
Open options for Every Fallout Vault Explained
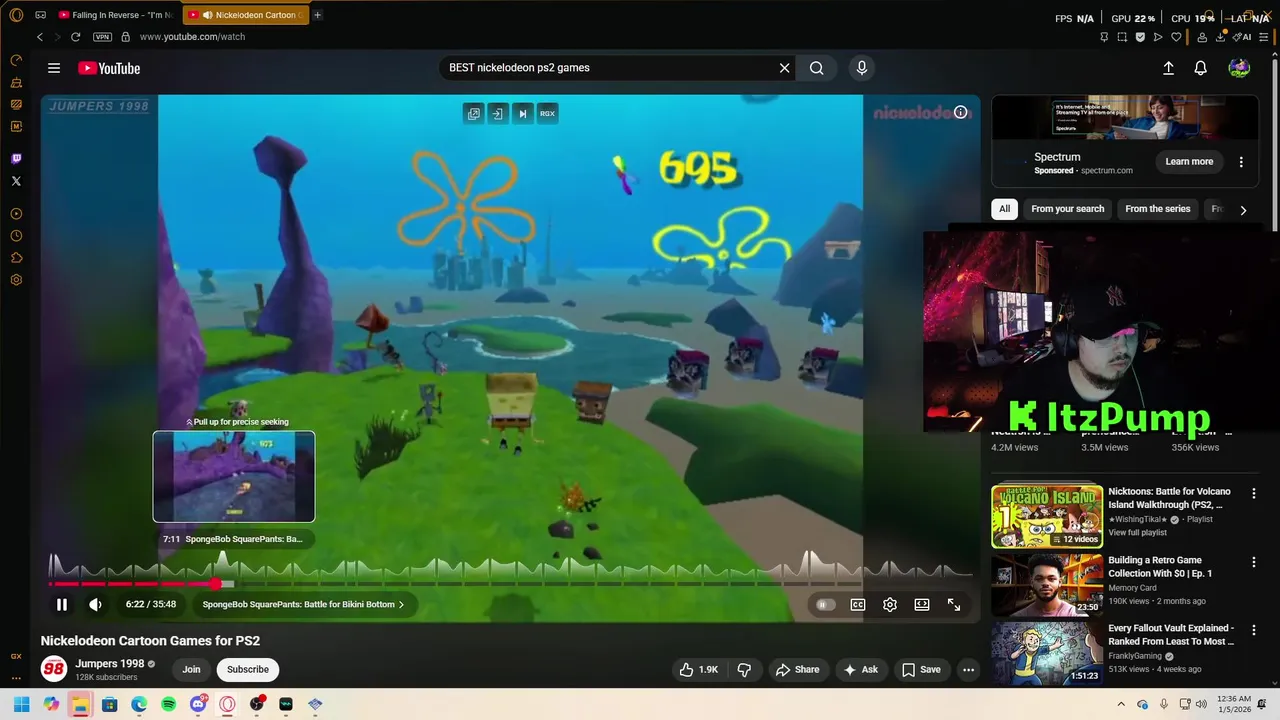(1253, 630)
